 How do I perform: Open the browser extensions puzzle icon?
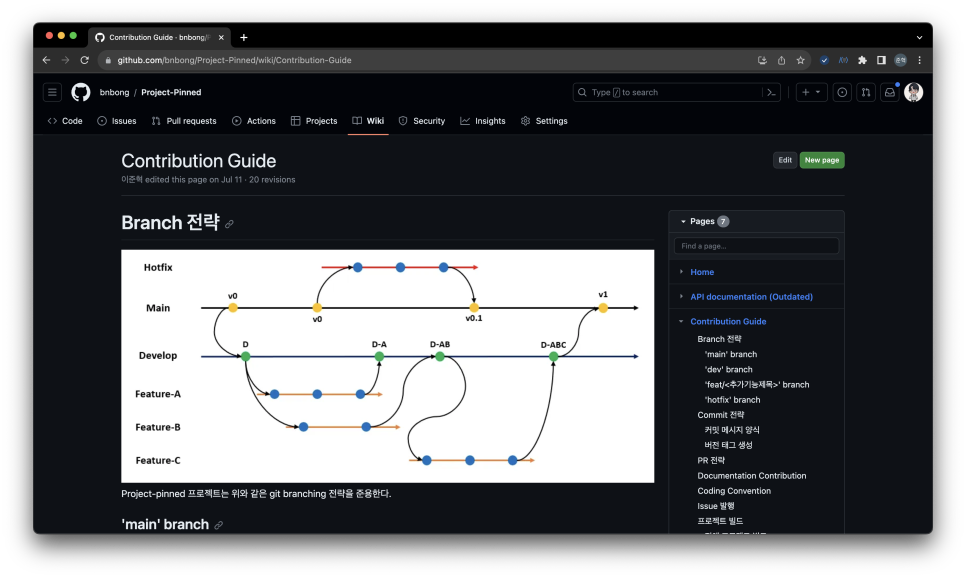click(x=862, y=60)
